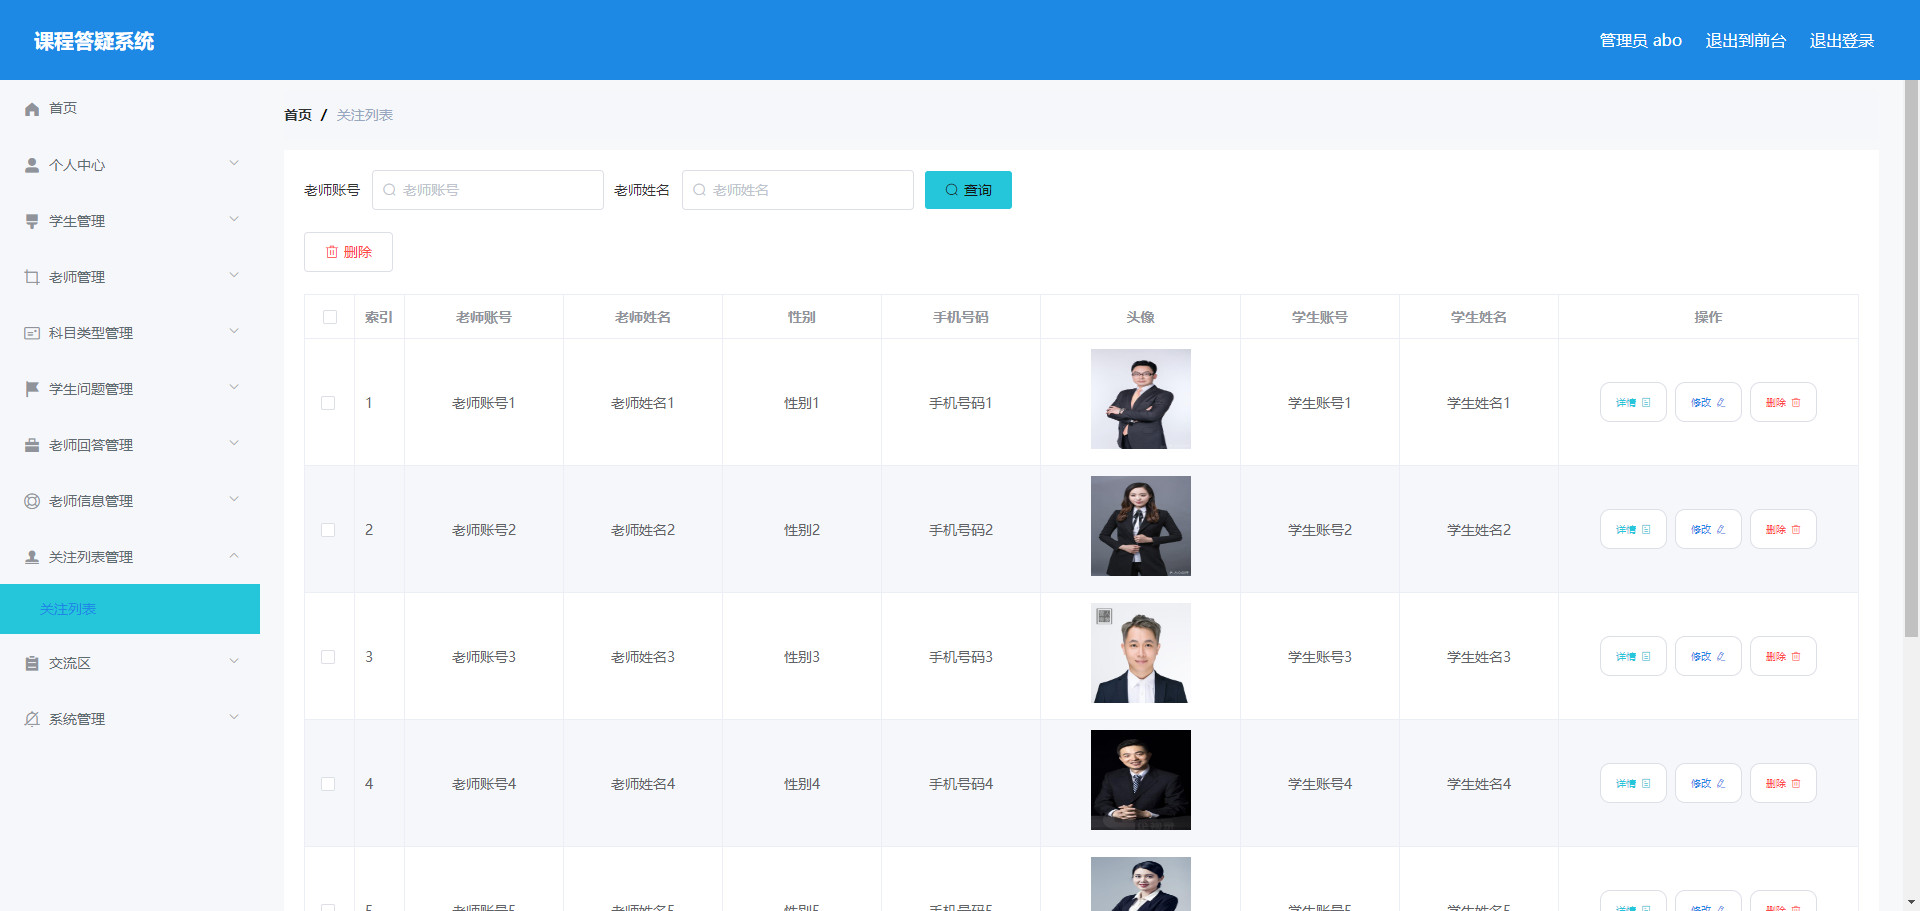This screenshot has height=911, width=1920.
Task: Collapse 关注列表管理 with its up chevron
Action: pyautogui.click(x=234, y=555)
